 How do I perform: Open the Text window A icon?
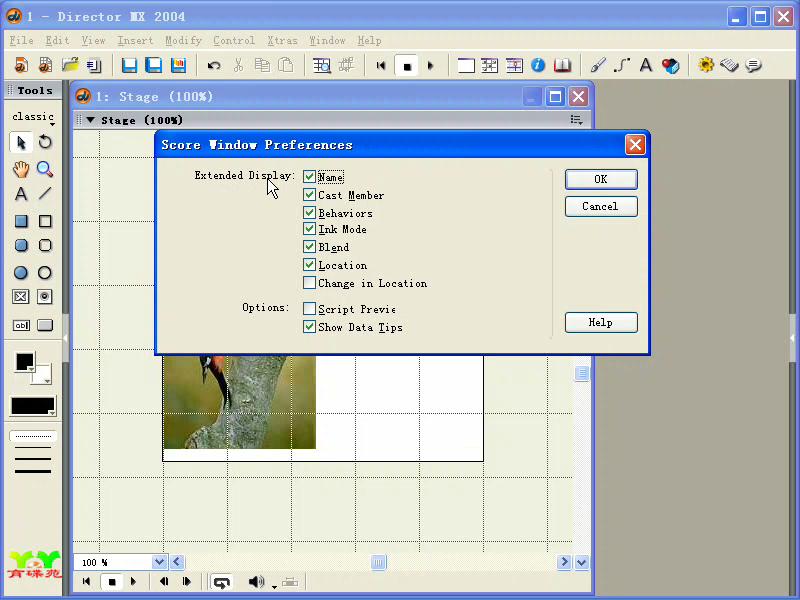tap(646, 65)
